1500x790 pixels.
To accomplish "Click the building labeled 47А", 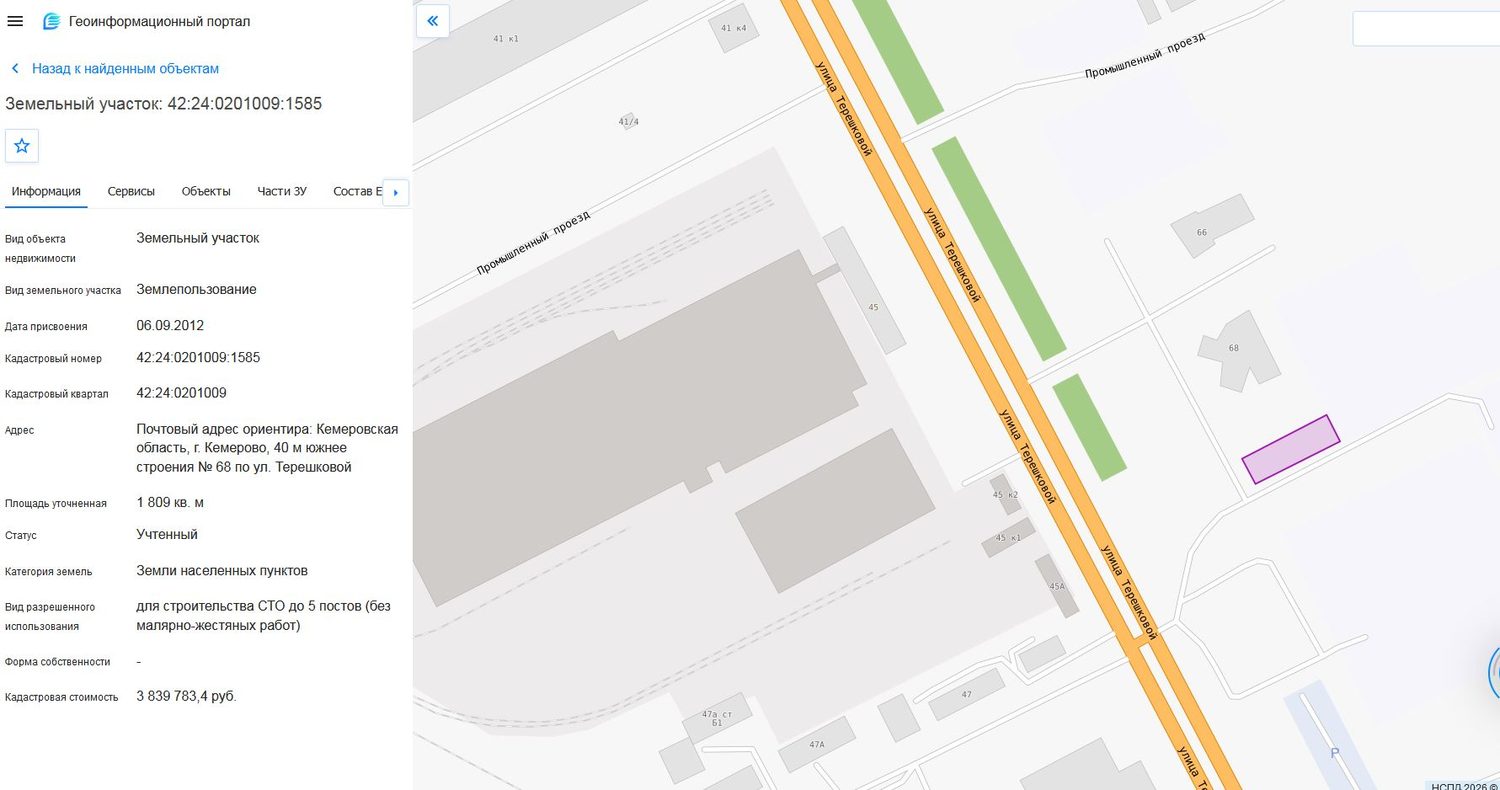I will click(x=817, y=744).
